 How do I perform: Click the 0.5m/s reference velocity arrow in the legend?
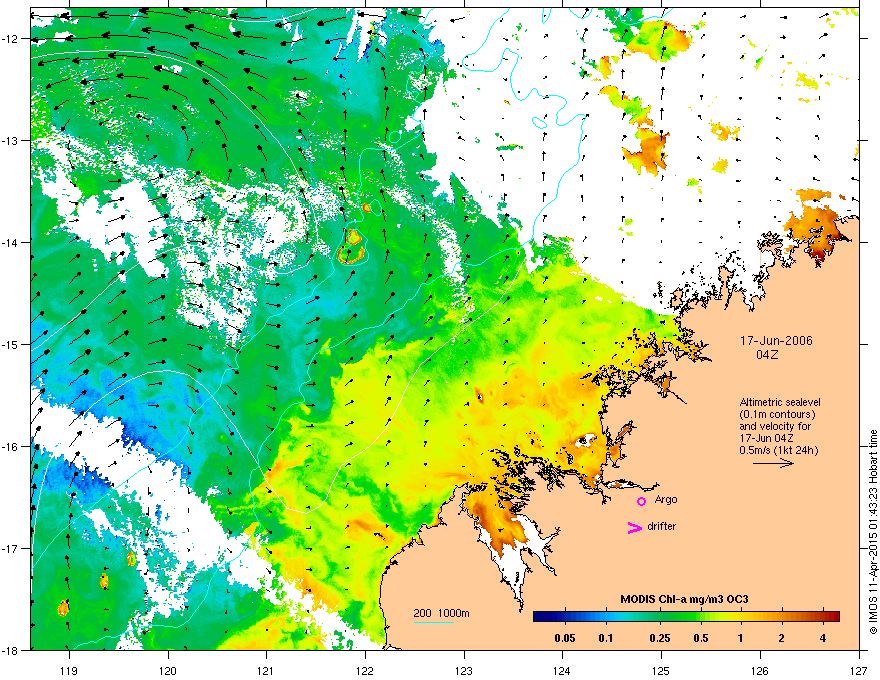(x=773, y=463)
